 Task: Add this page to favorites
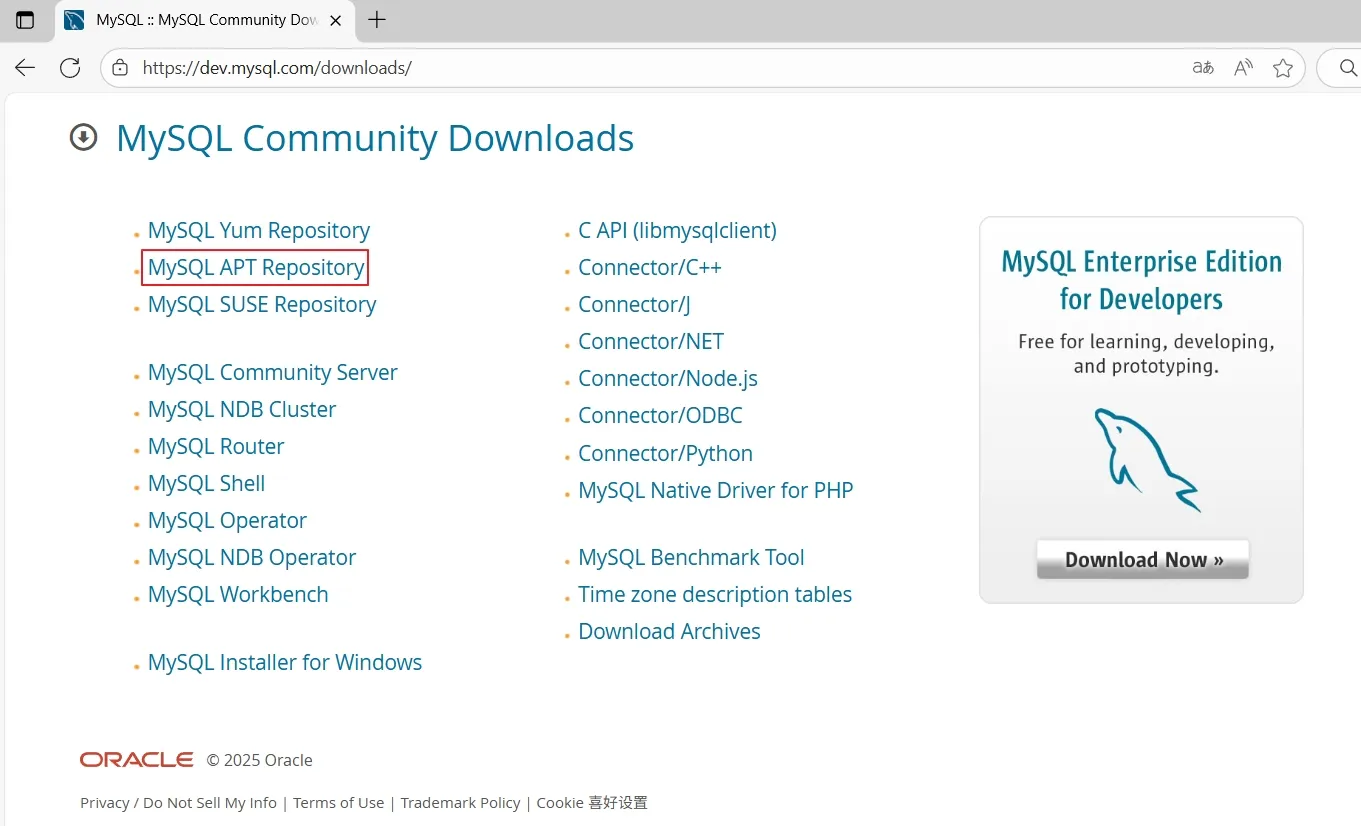pyautogui.click(x=1283, y=68)
